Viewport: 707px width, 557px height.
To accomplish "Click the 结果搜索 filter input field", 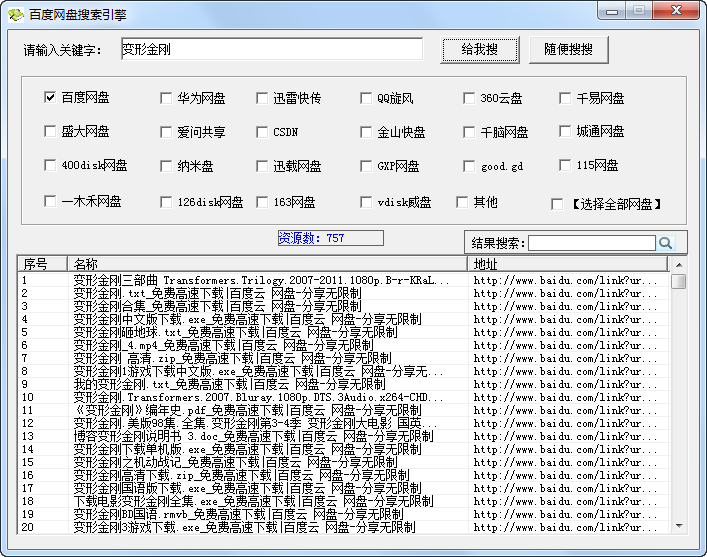I will pyautogui.click(x=592, y=243).
